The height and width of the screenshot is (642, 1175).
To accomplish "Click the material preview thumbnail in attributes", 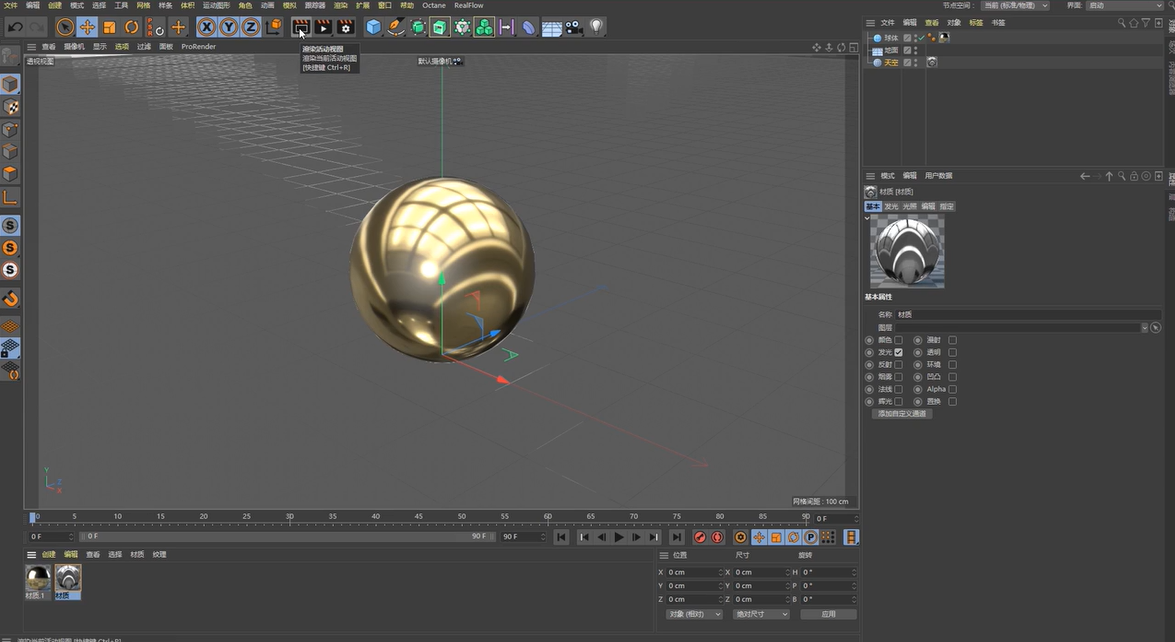I will tap(907, 252).
